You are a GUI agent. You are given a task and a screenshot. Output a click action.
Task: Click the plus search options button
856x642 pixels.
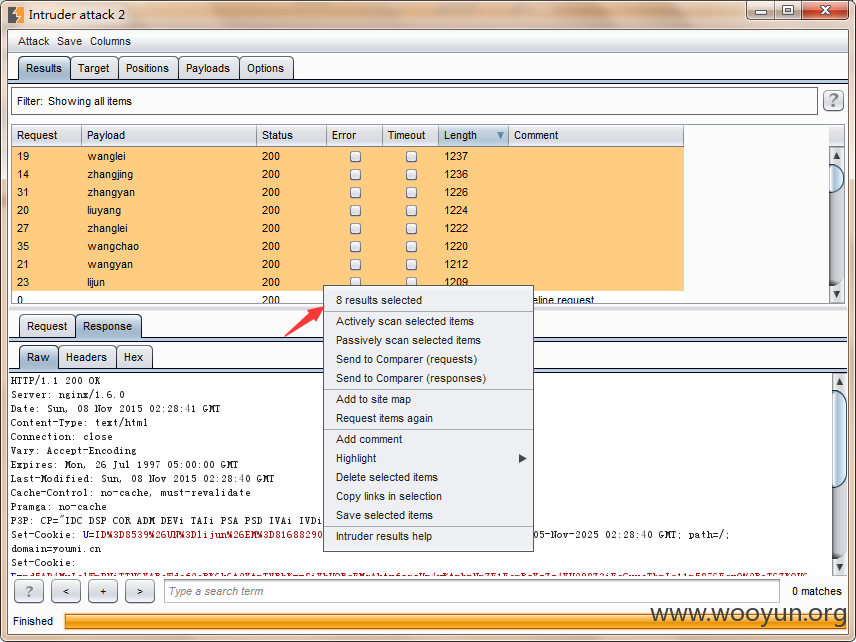pyautogui.click(x=103, y=591)
